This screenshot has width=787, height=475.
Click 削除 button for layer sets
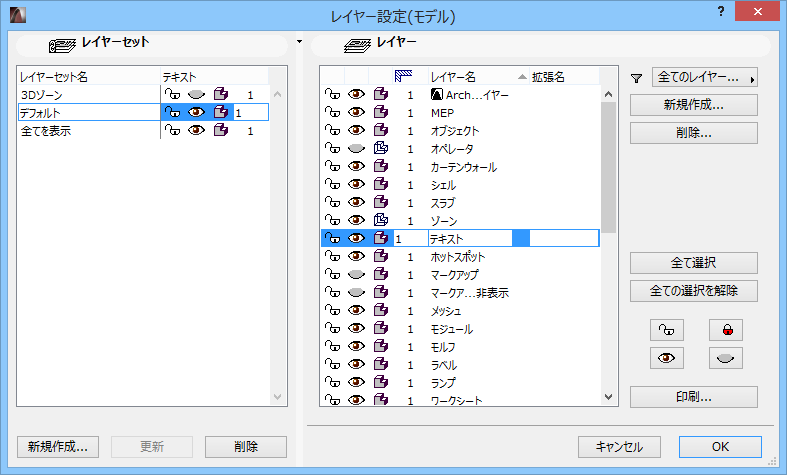[245, 446]
